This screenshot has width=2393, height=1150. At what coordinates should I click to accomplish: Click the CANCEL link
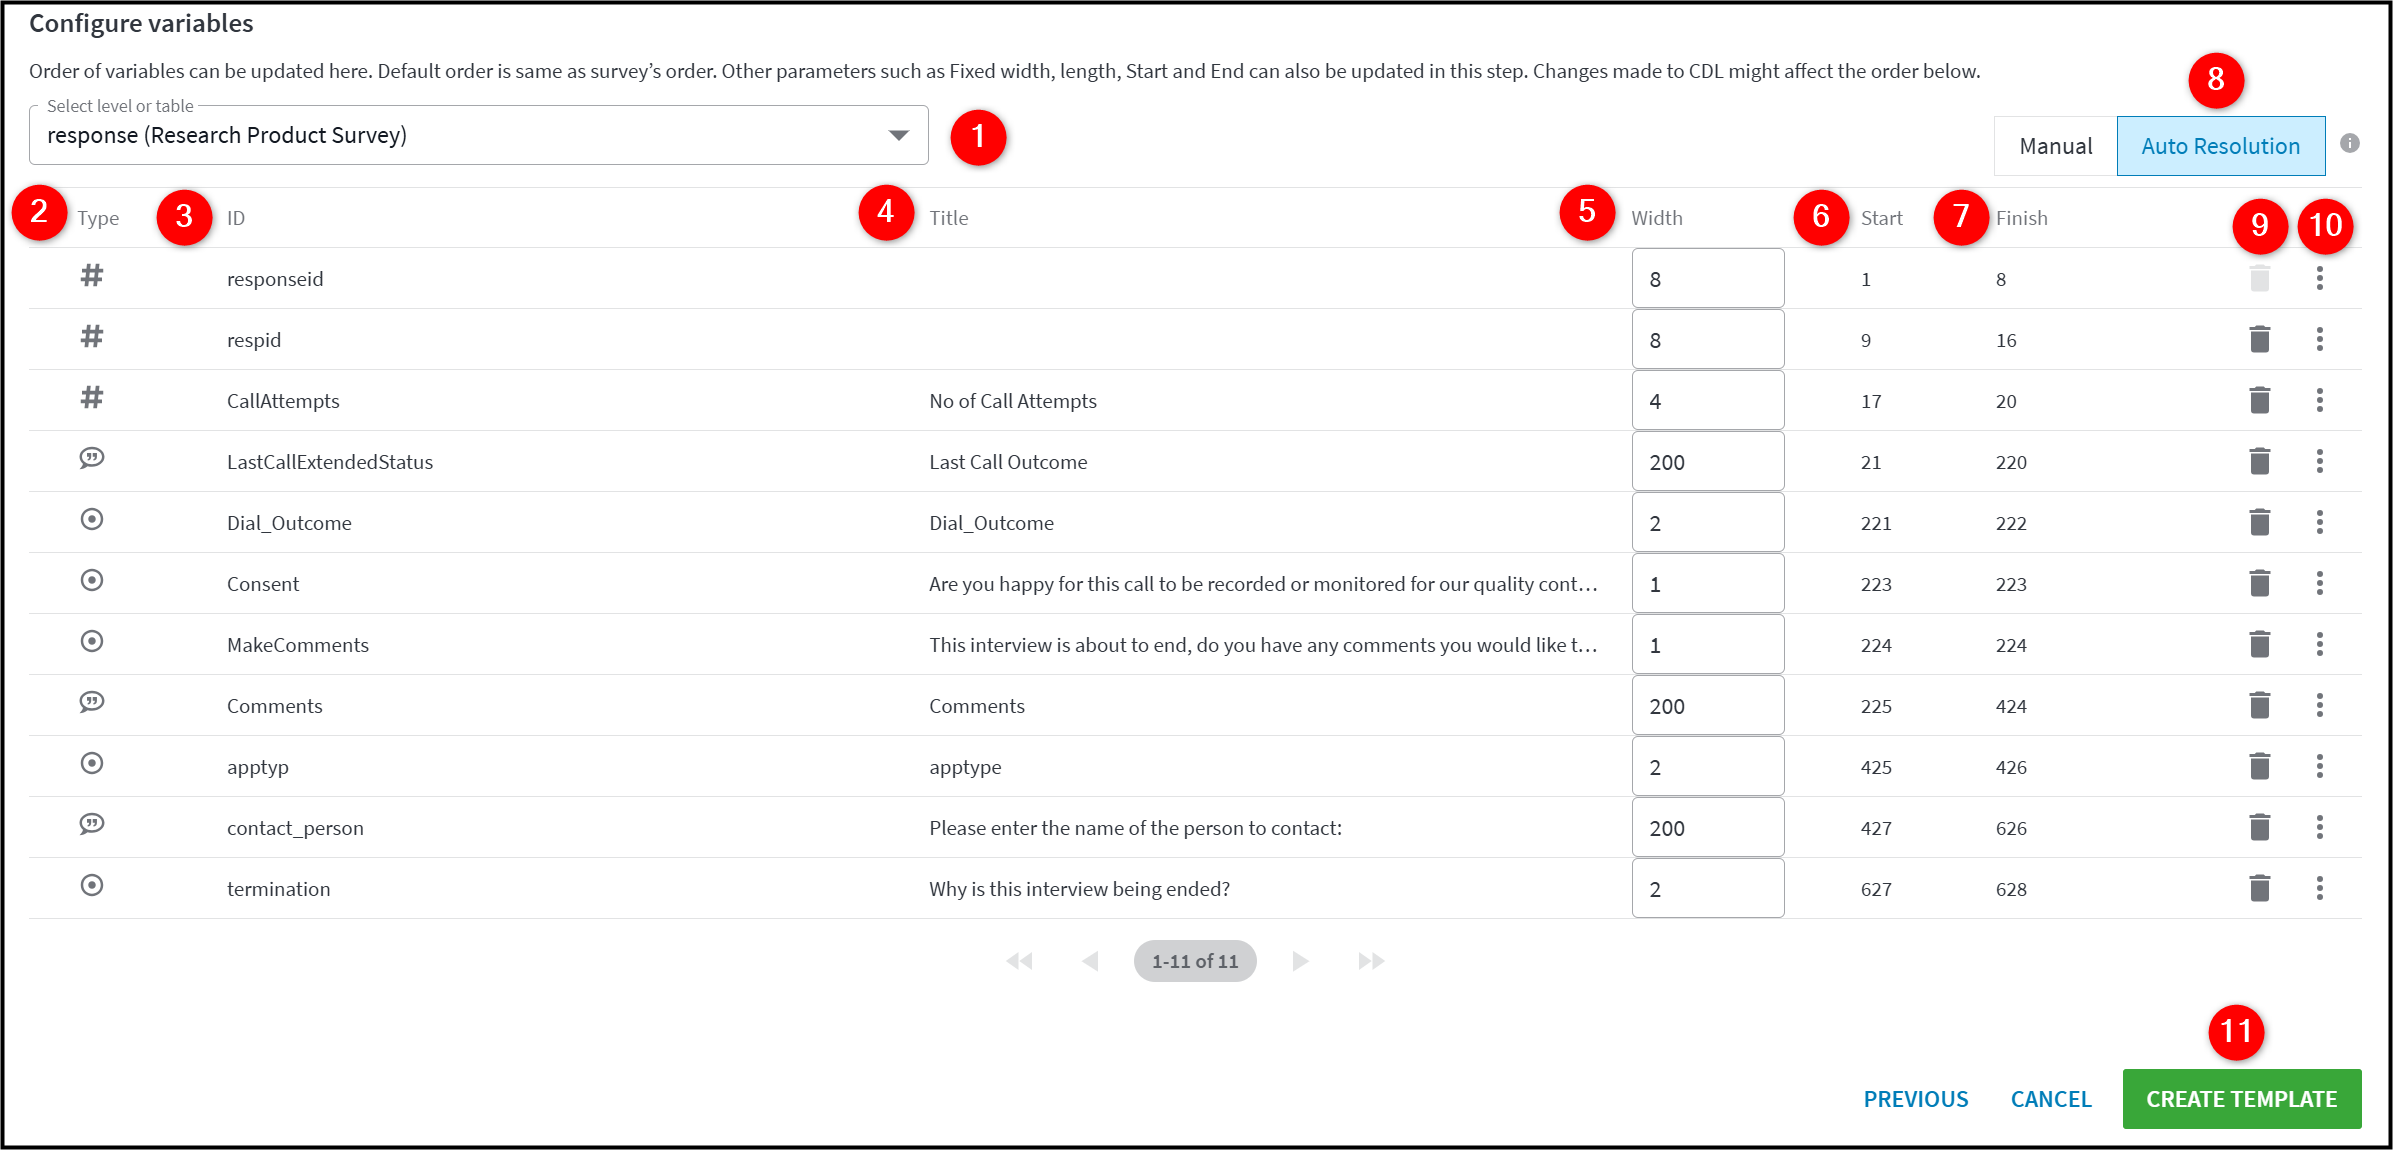2051,1099
